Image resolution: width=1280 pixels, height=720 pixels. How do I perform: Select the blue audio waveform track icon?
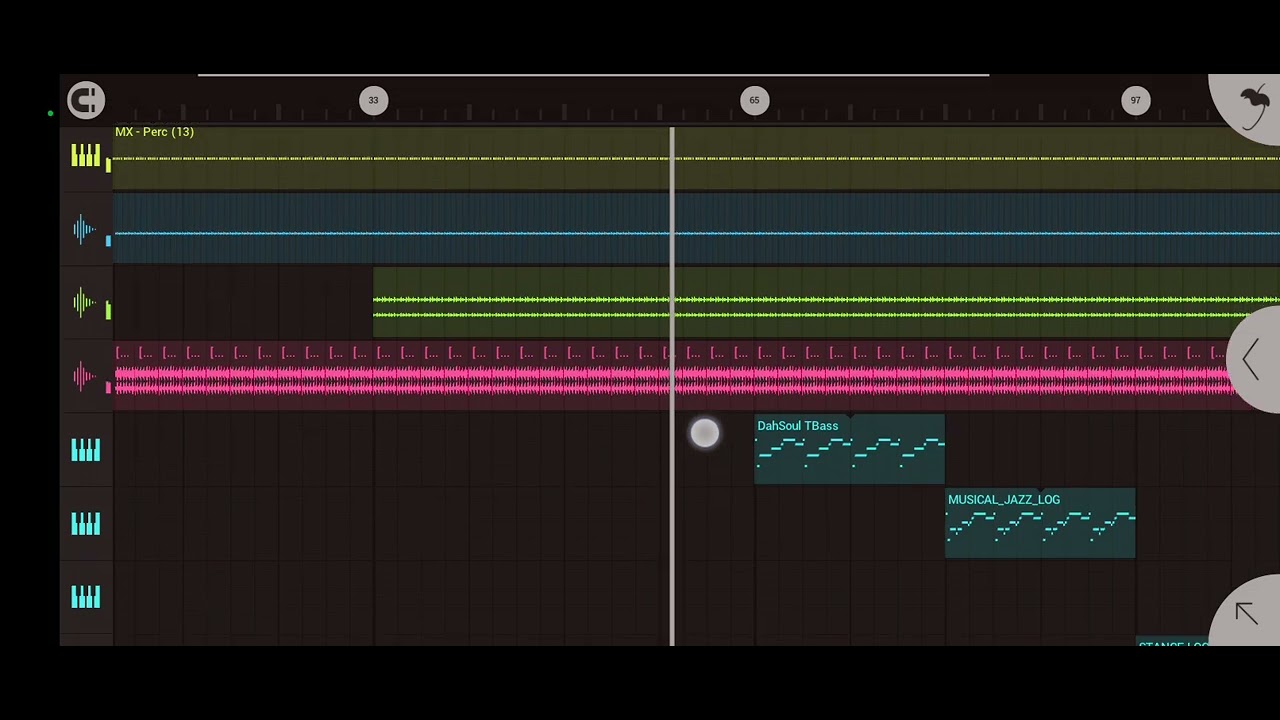pos(85,231)
